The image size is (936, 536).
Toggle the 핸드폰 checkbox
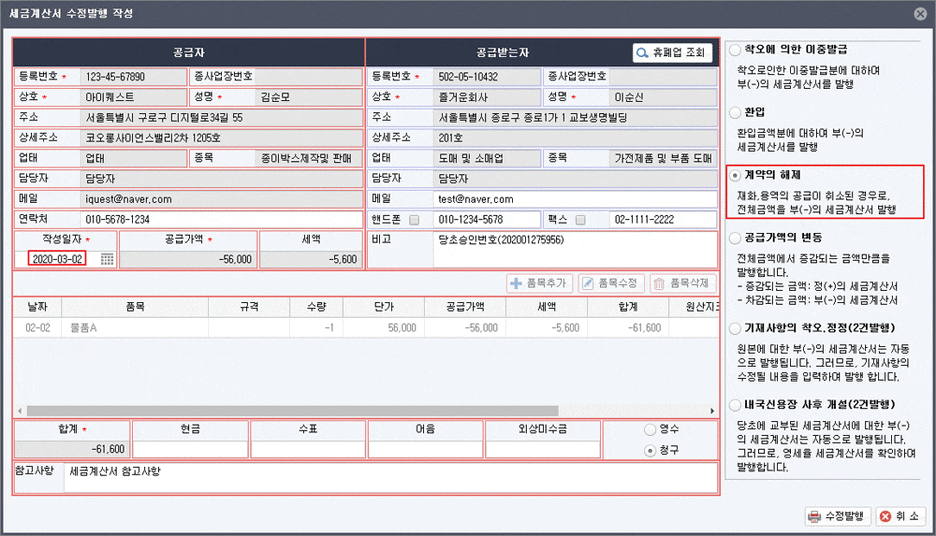pos(414,220)
